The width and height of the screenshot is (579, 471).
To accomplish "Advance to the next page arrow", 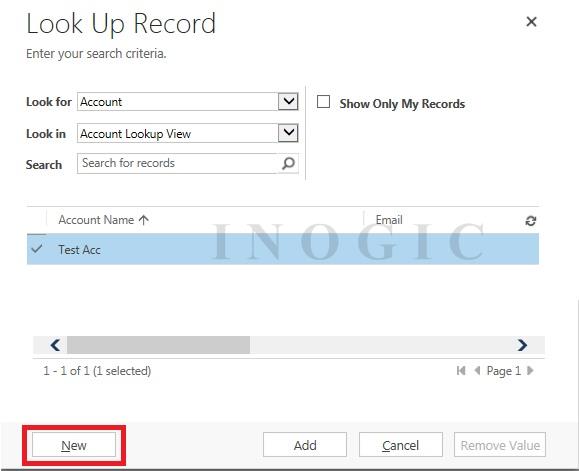I will (x=530, y=370).
